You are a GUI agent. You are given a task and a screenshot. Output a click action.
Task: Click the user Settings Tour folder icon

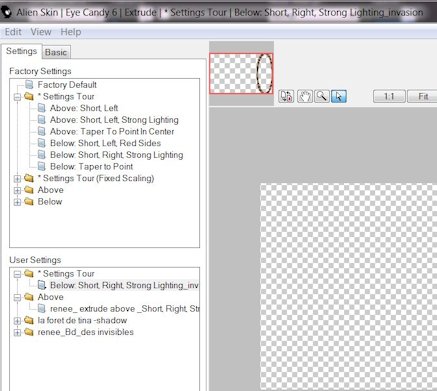29,273
